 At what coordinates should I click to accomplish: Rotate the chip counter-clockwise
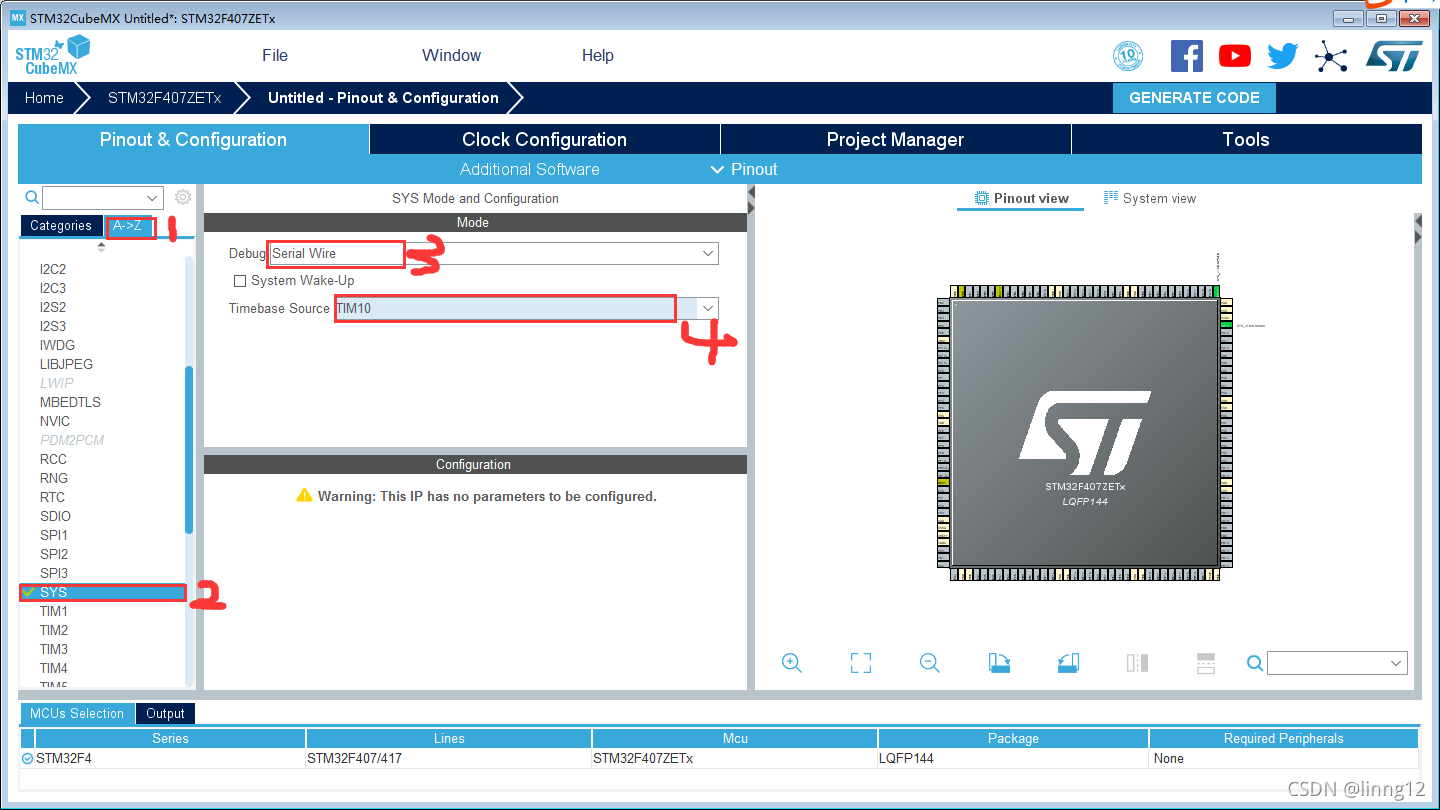click(x=1068, y=663)
